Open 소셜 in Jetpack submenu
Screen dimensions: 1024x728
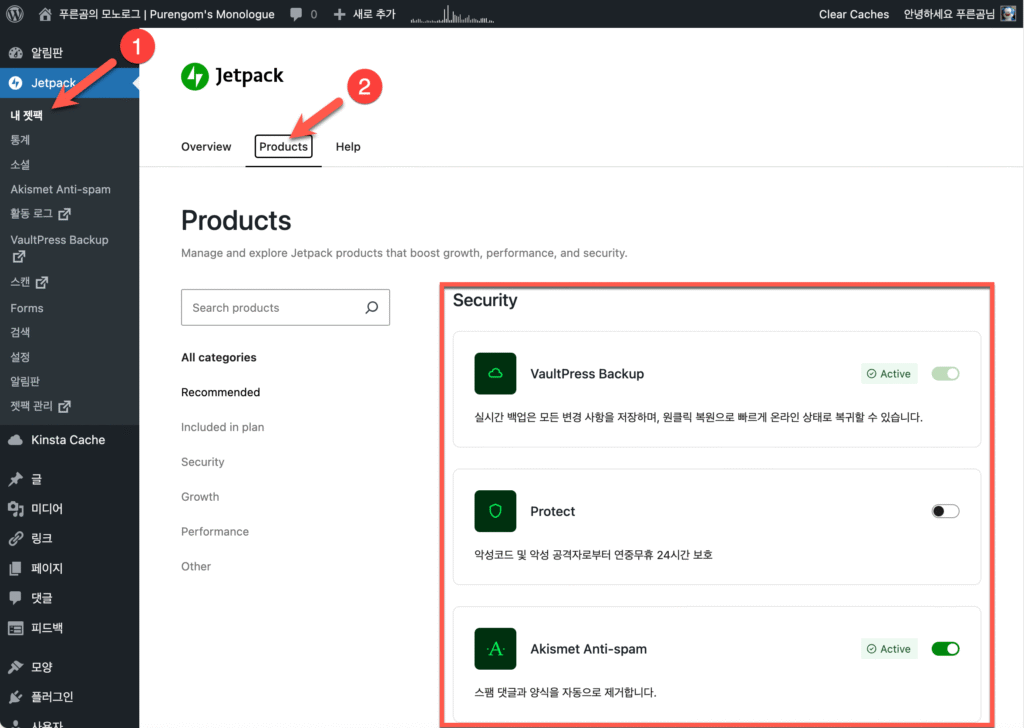[x=20, y=165]
